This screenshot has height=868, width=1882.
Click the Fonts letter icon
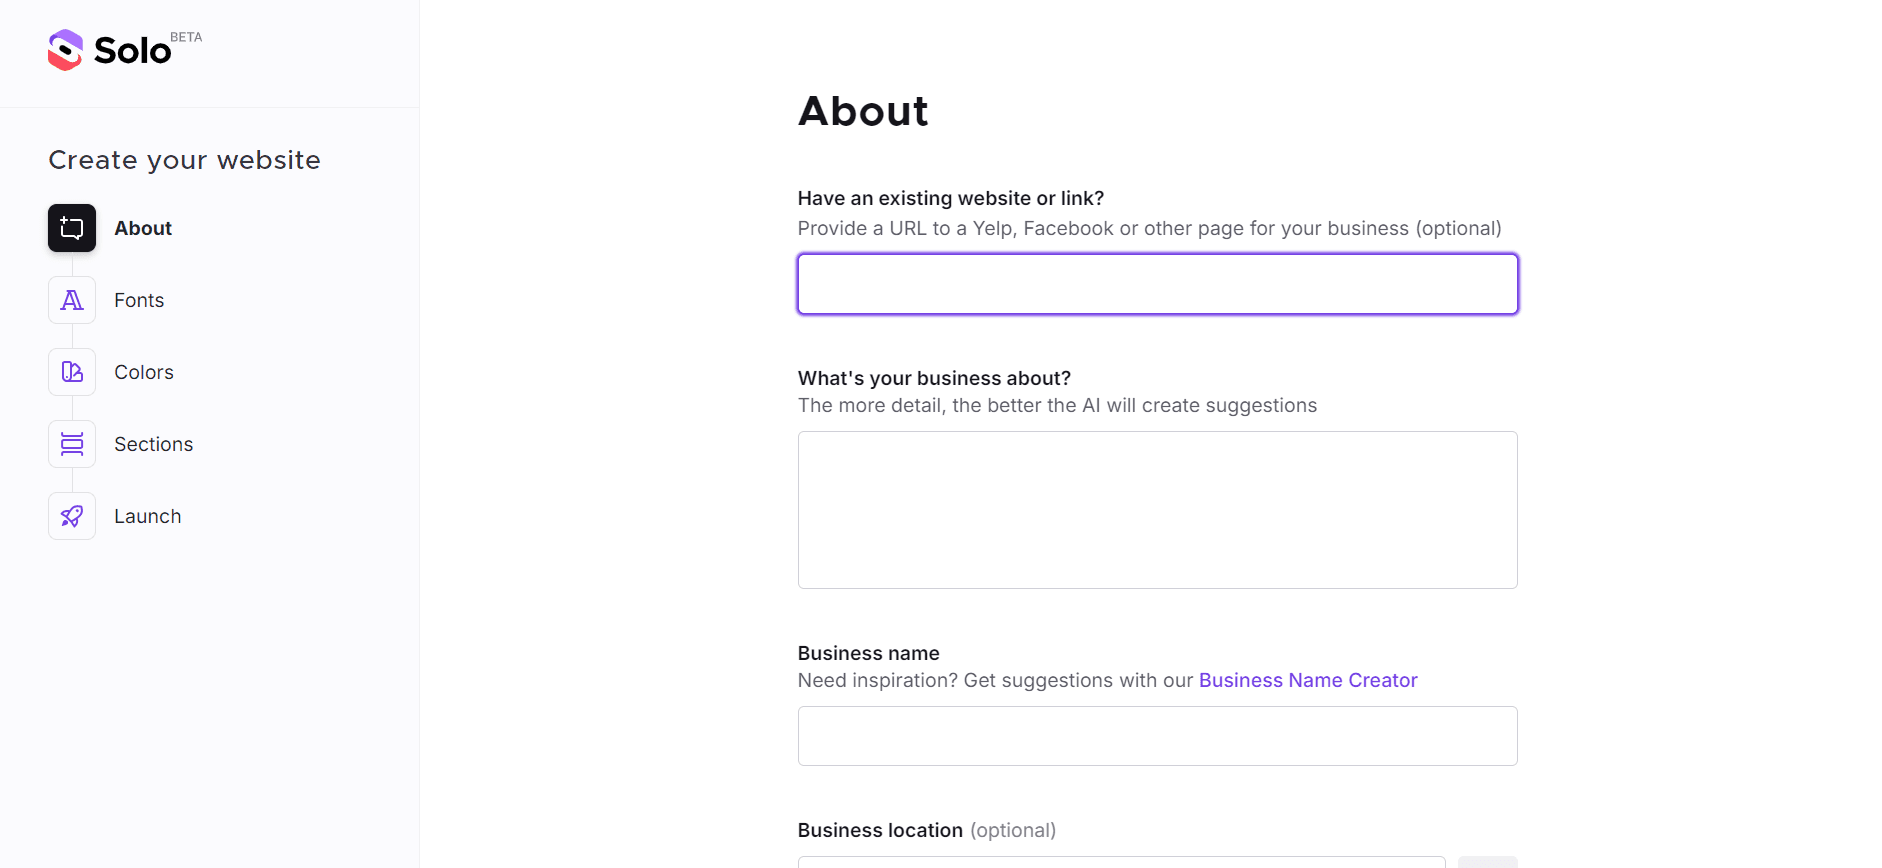(71, 299)
